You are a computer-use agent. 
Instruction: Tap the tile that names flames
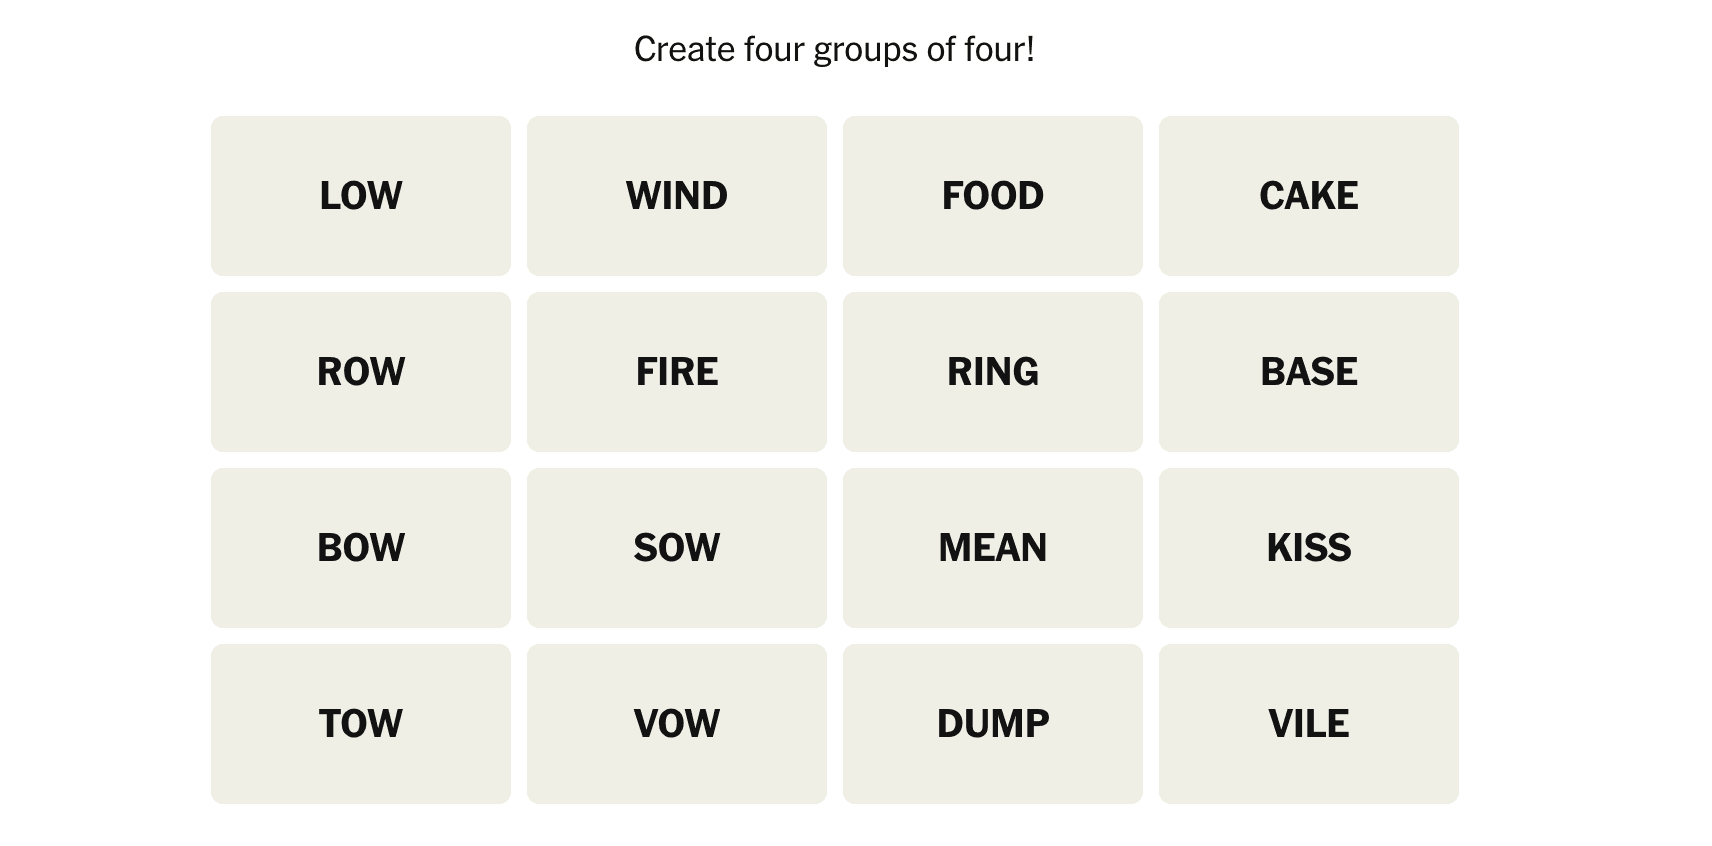tap(676, 372)
